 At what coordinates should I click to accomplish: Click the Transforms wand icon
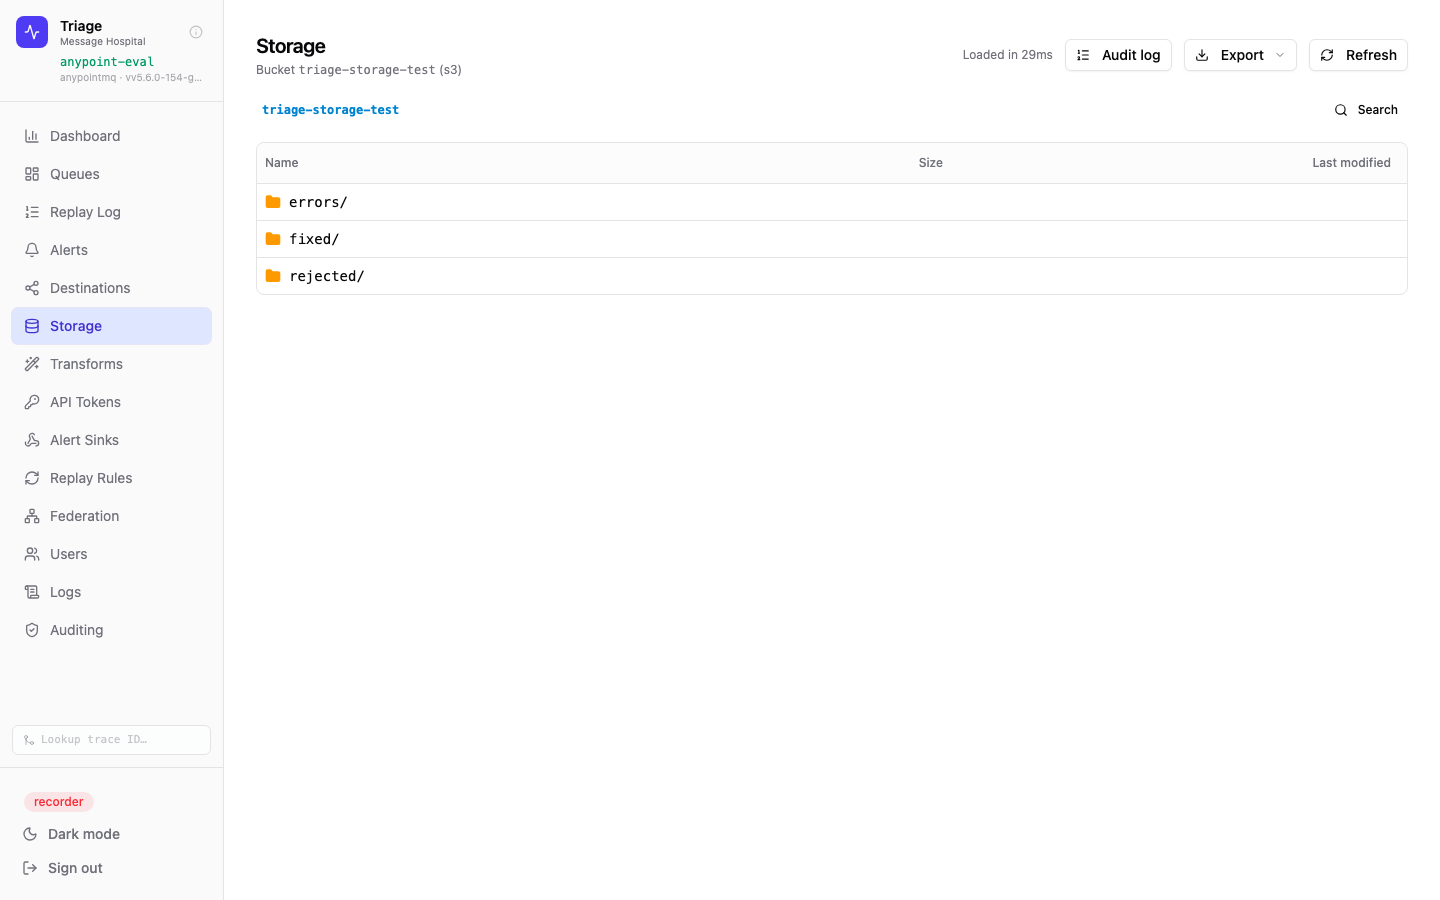[x=32, y=364]
